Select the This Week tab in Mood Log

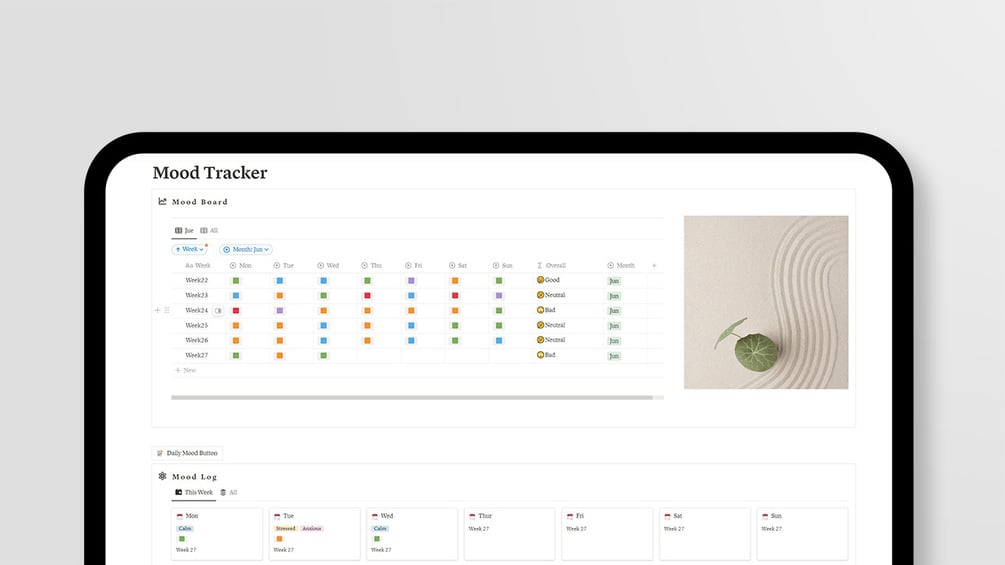(194, 493)
